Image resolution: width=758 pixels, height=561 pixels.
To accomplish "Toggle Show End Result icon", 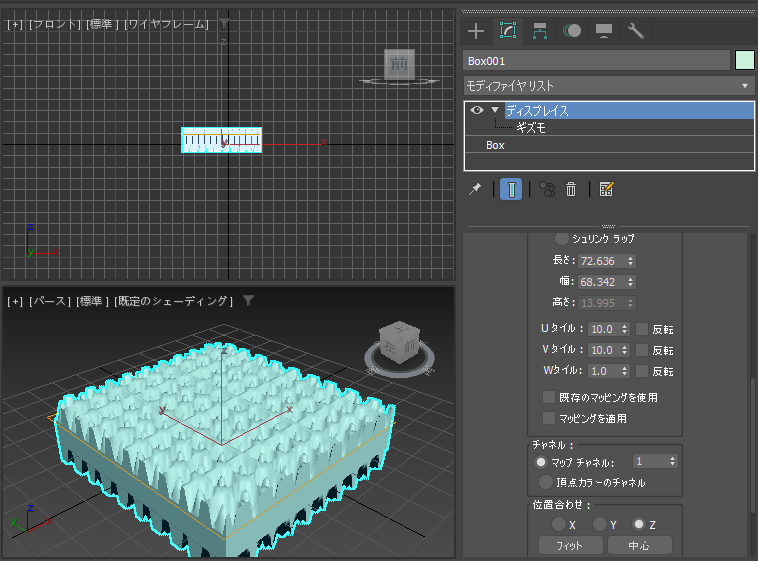I will click(511, 189).
